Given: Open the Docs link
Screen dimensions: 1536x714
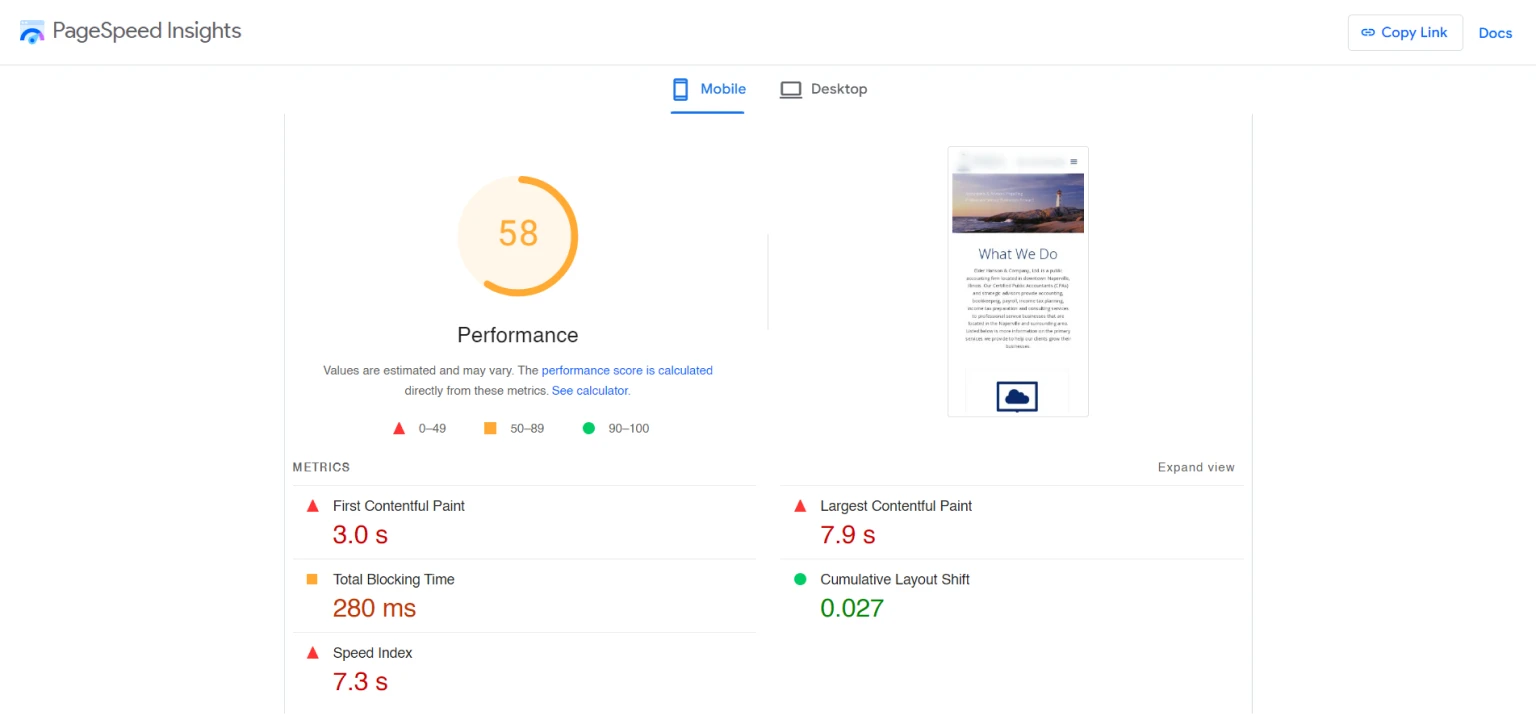Looking at the screenshot, I should [1495, 33].
